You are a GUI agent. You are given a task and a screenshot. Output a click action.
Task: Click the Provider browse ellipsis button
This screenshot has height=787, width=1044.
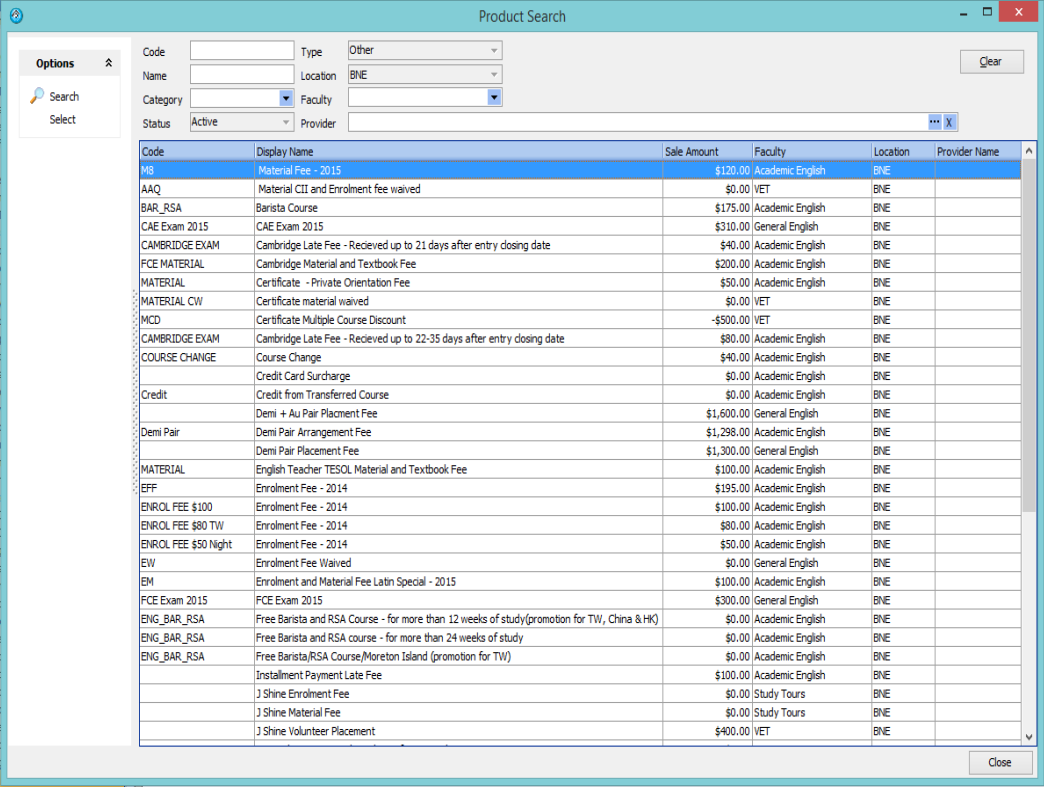(x=934, y=122)
